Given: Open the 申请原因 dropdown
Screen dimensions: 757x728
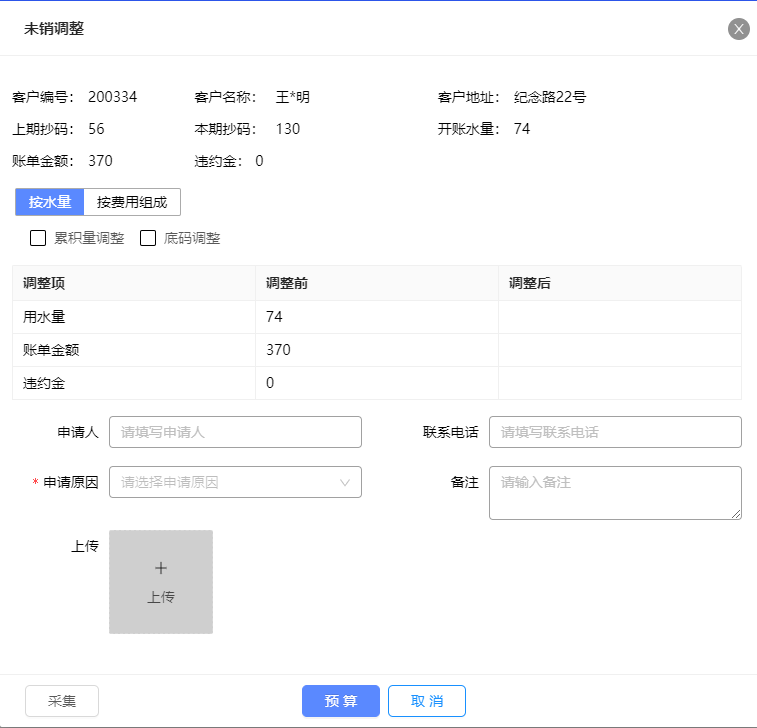Looking at the screenshot, I should [x=235, y=482].
